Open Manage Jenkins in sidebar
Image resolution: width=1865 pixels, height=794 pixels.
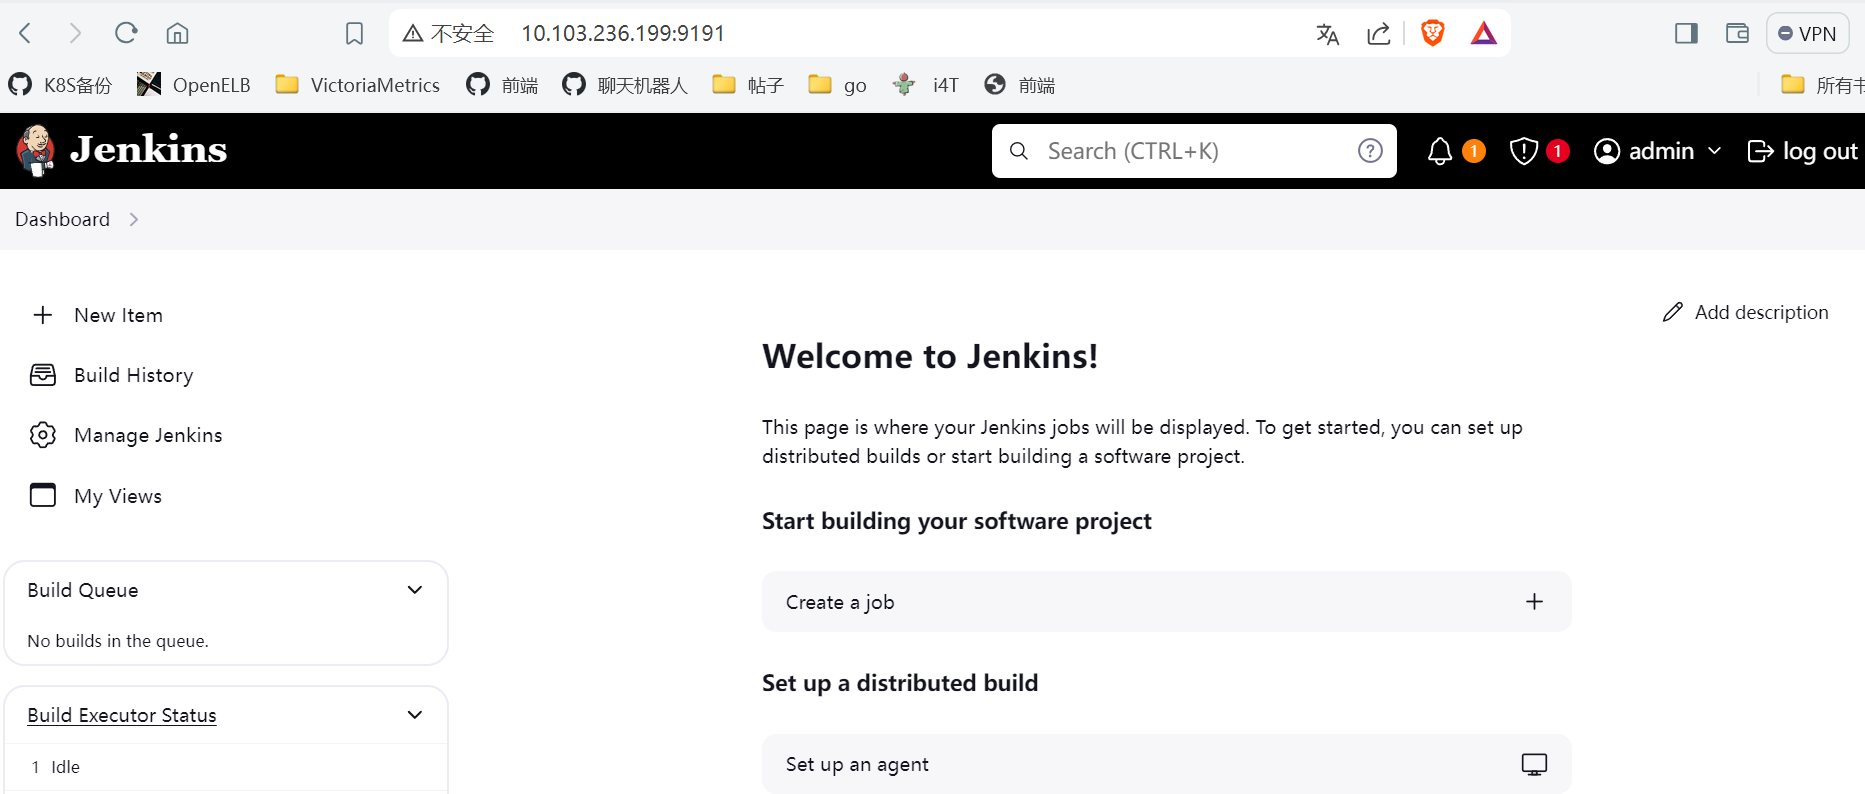click(x=126, y=435)
